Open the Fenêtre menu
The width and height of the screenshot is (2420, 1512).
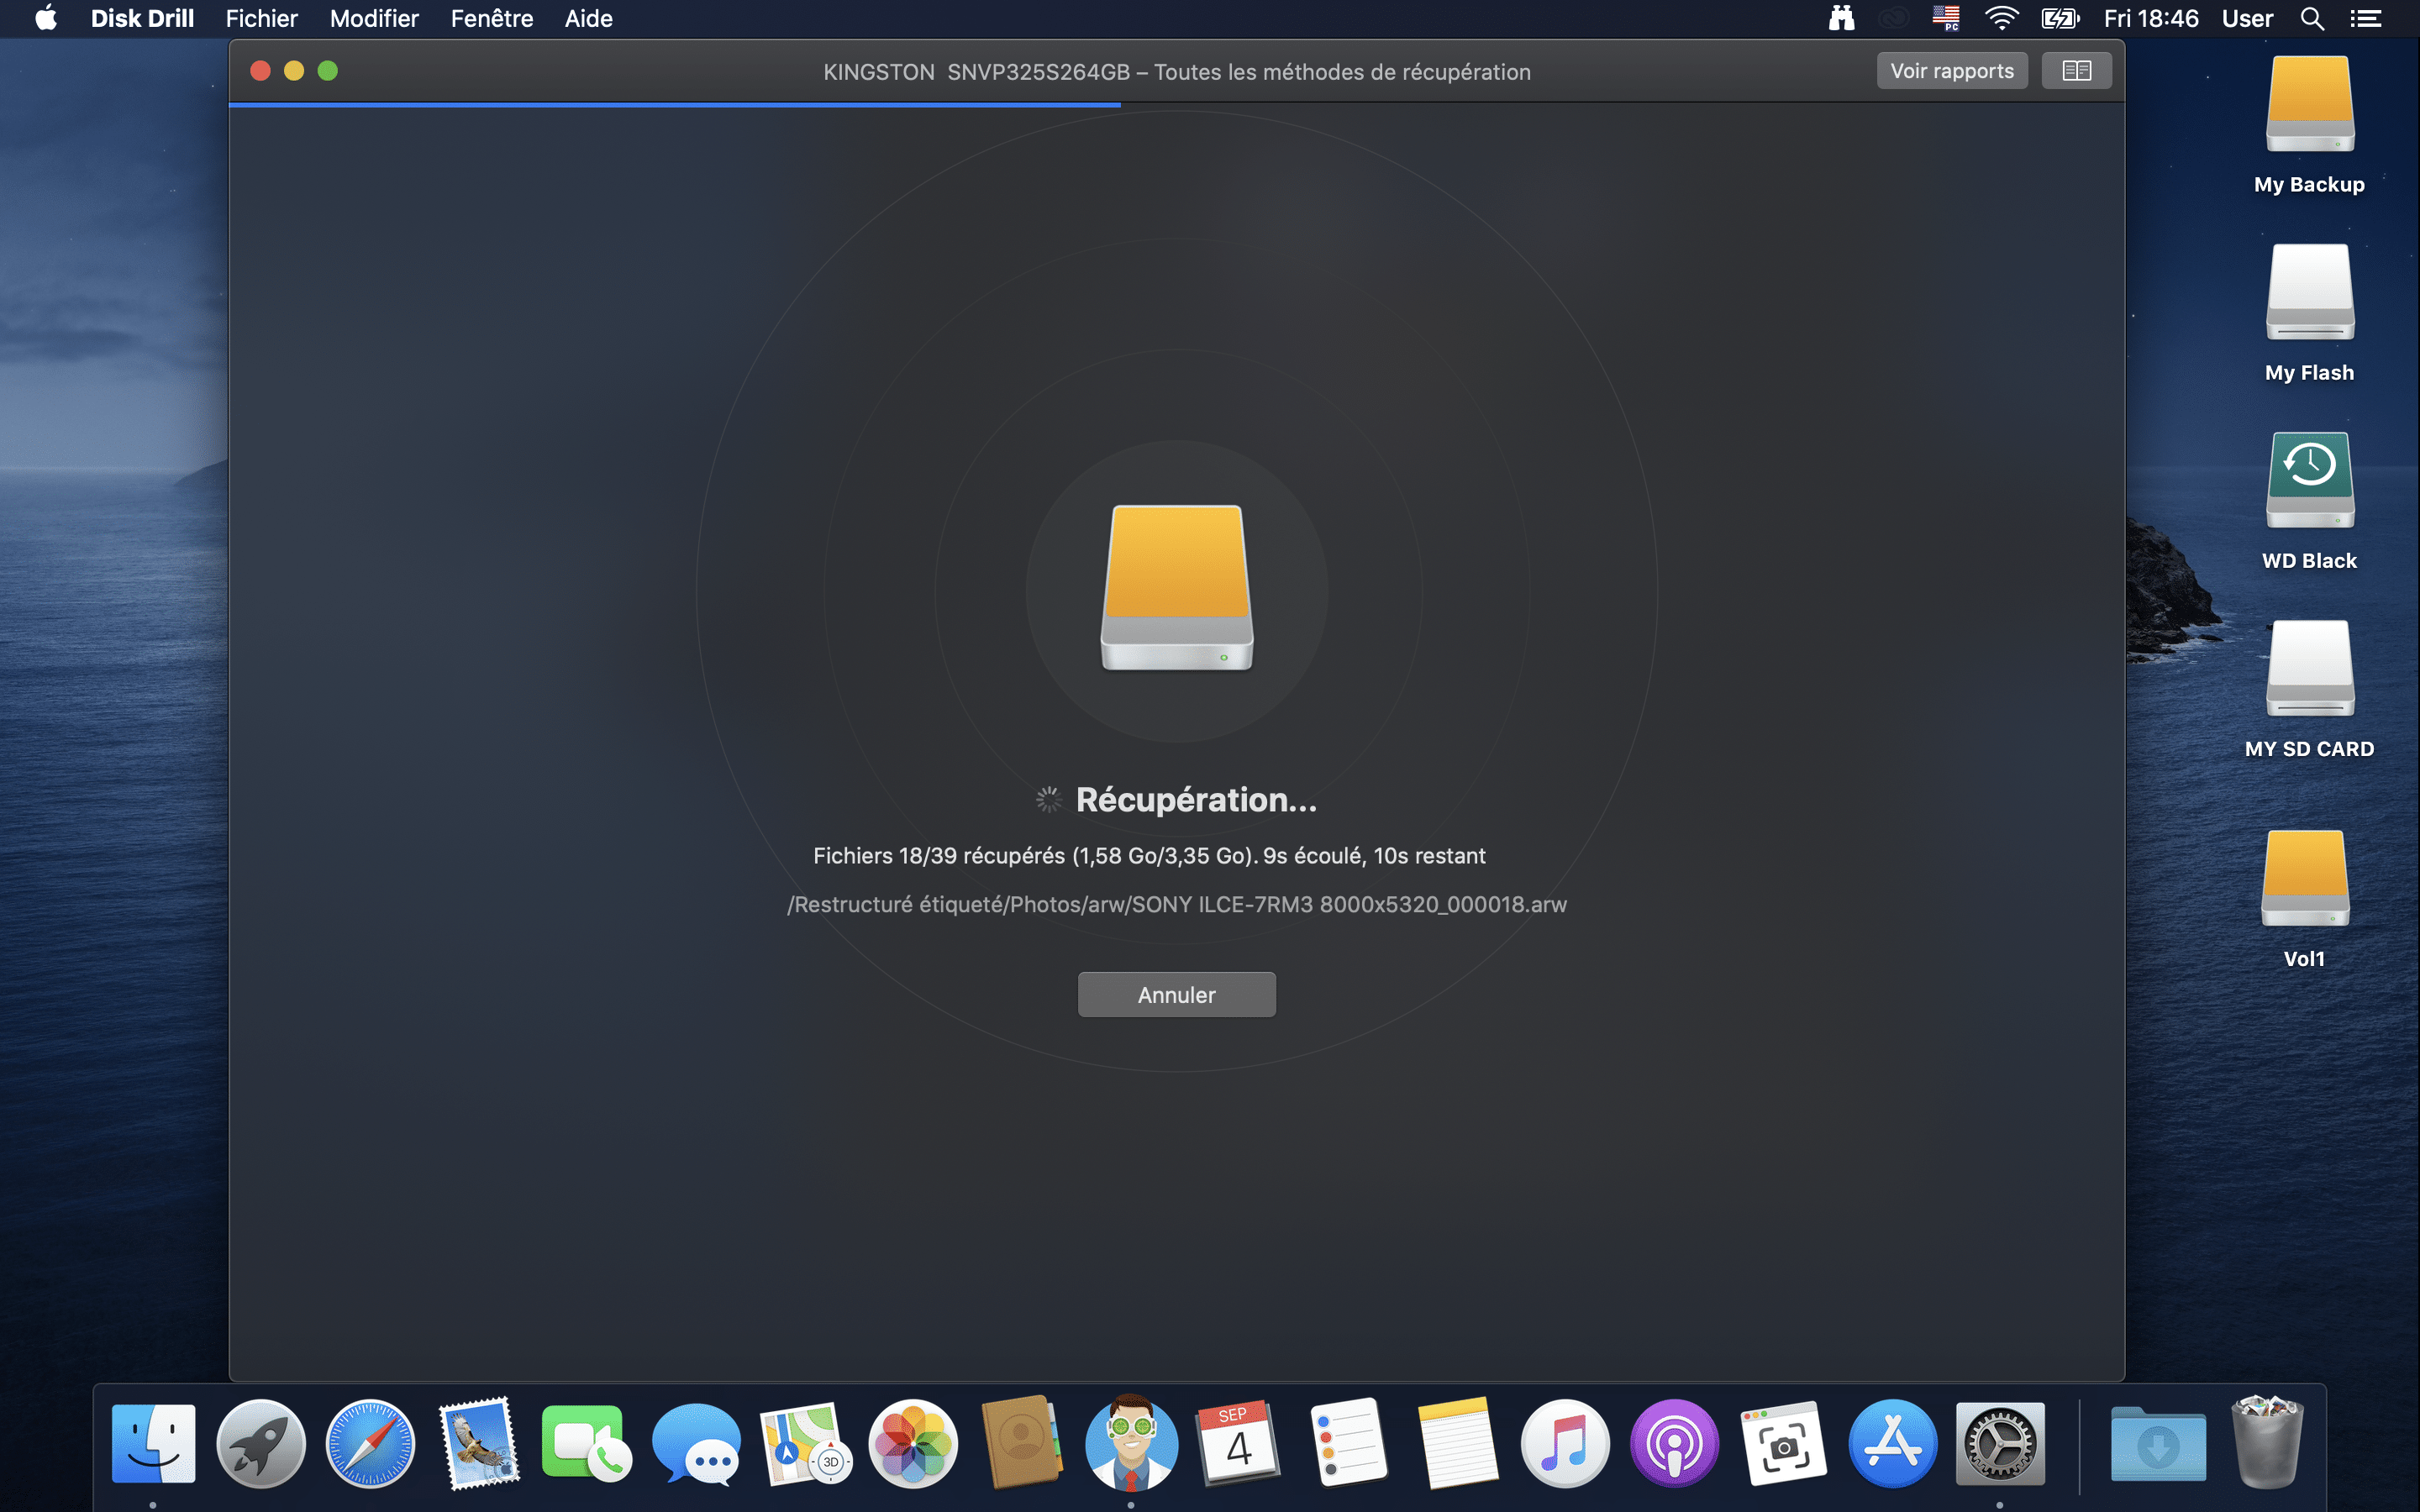[491, 18]
